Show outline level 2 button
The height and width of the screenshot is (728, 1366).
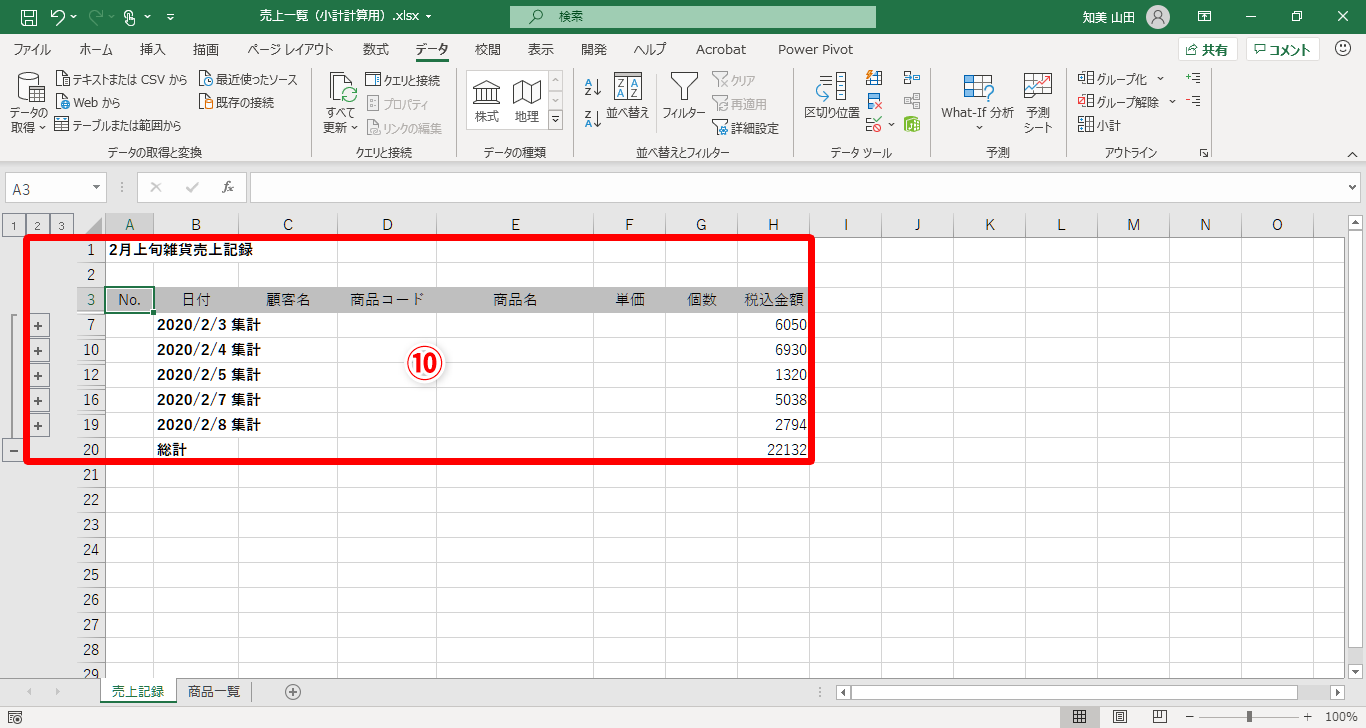[38, 225]
